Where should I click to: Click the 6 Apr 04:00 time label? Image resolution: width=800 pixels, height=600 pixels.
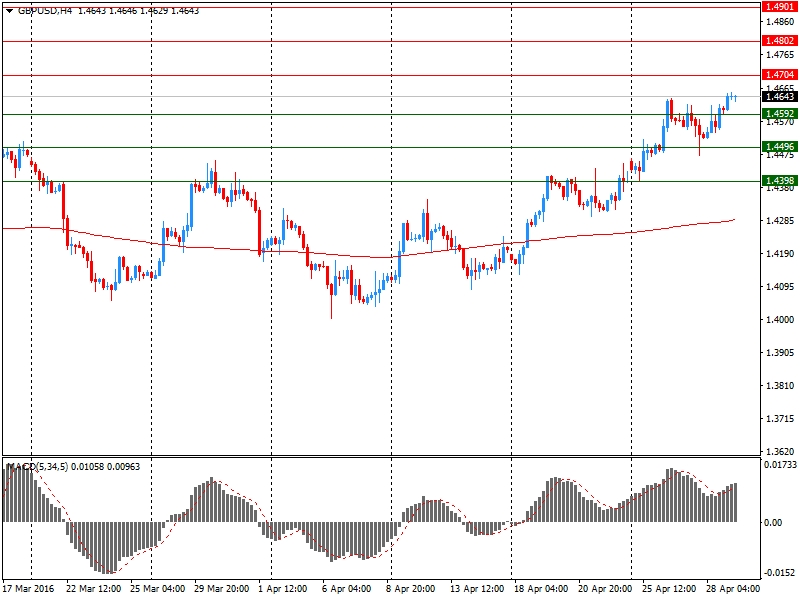[346, 589]
